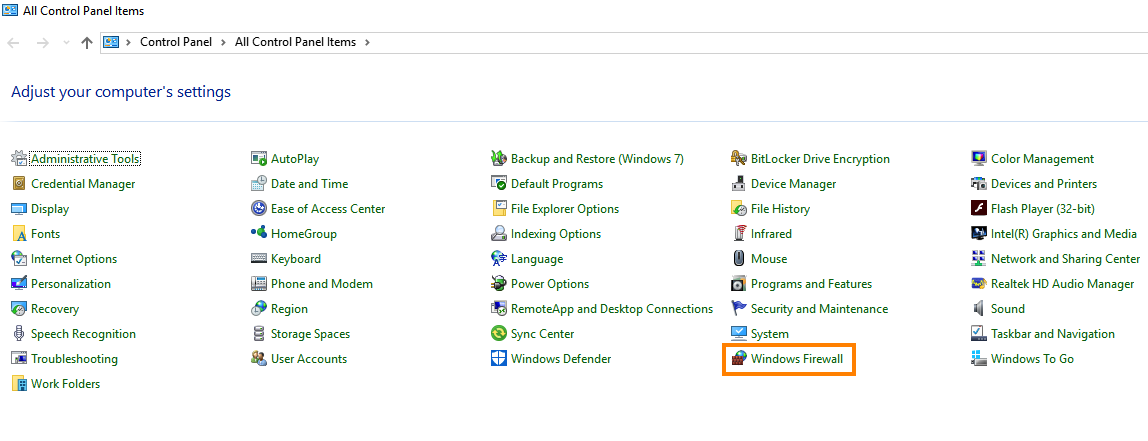The width and height of the screenshot is (1148, 441).
Task: Open the Windows Defender shield icon
Action: (499, 358)
